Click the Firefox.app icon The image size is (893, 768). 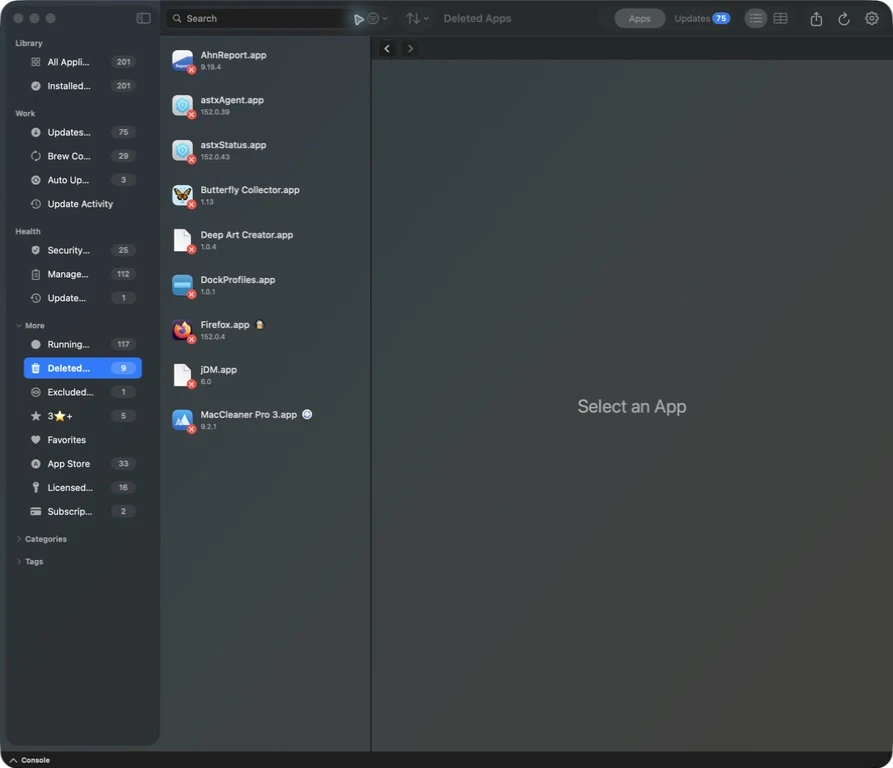point(182,330)
